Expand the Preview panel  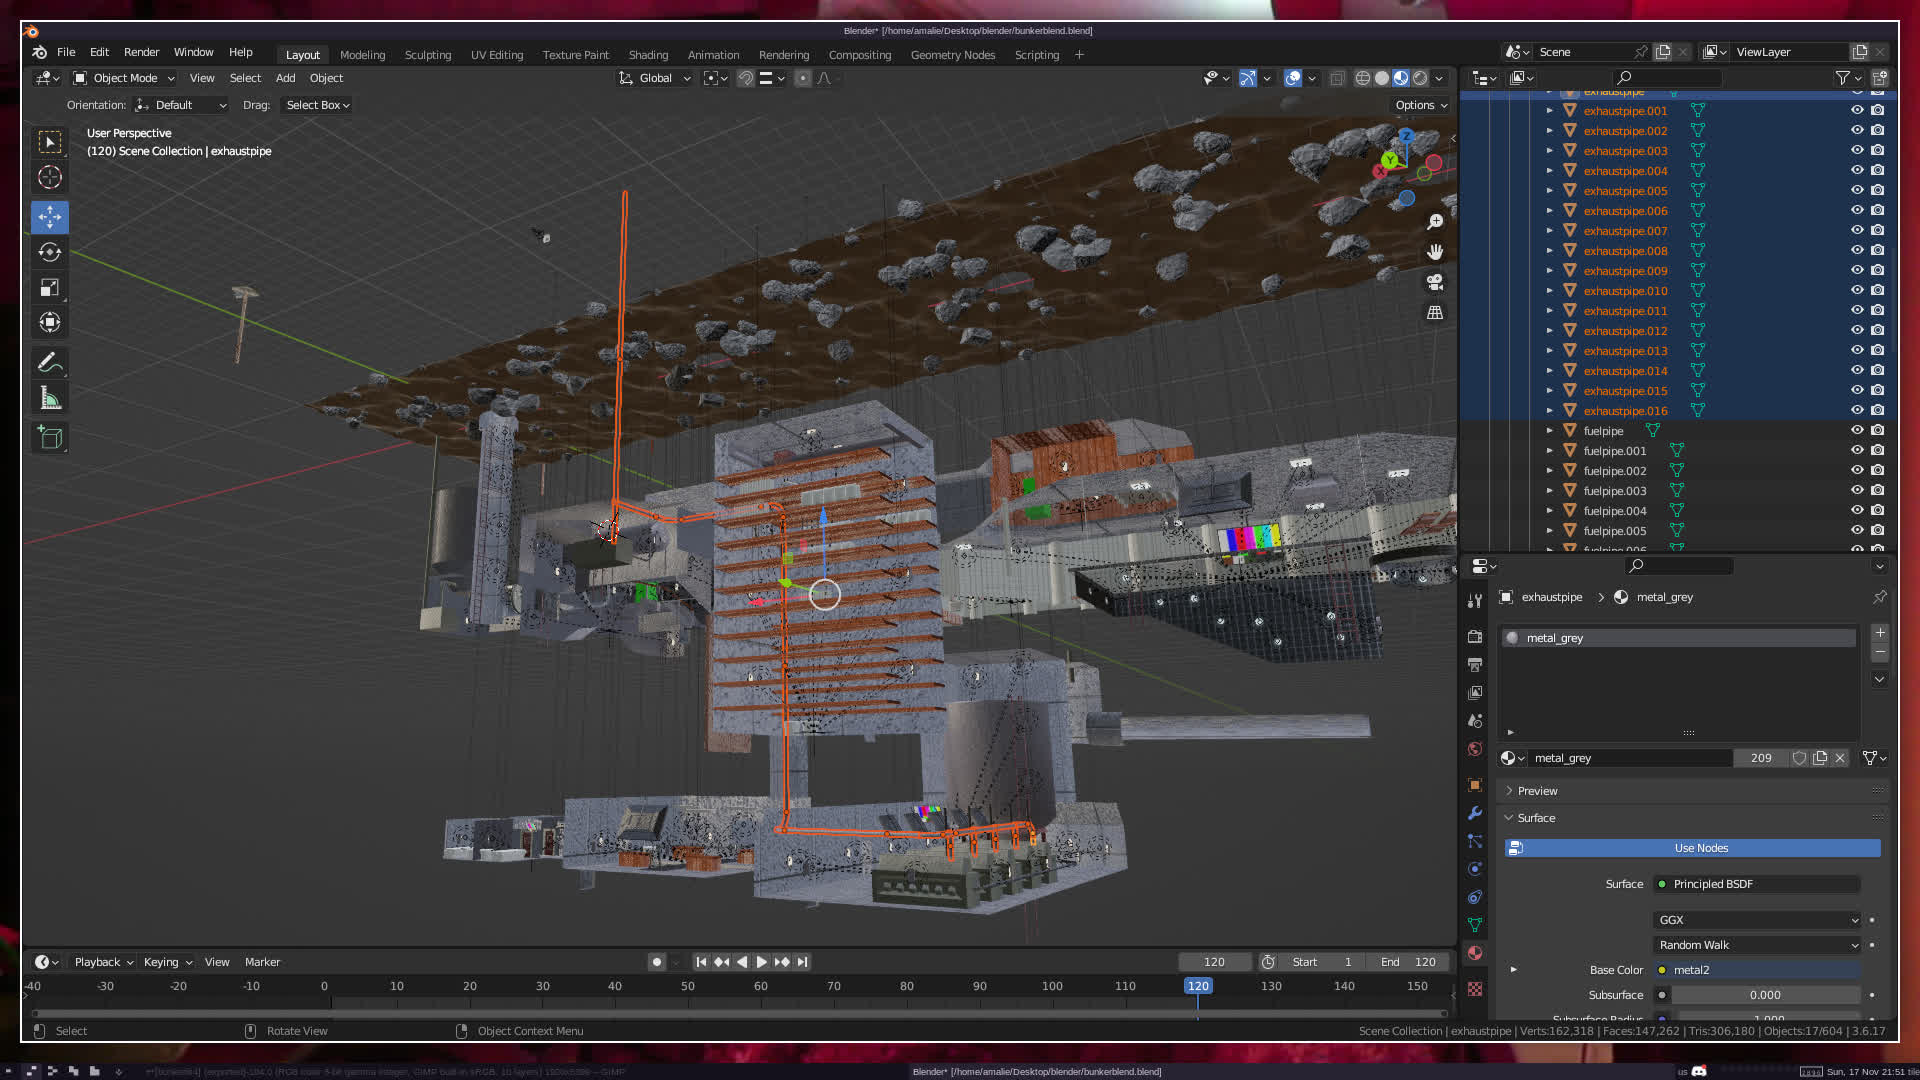(1537, 791)
